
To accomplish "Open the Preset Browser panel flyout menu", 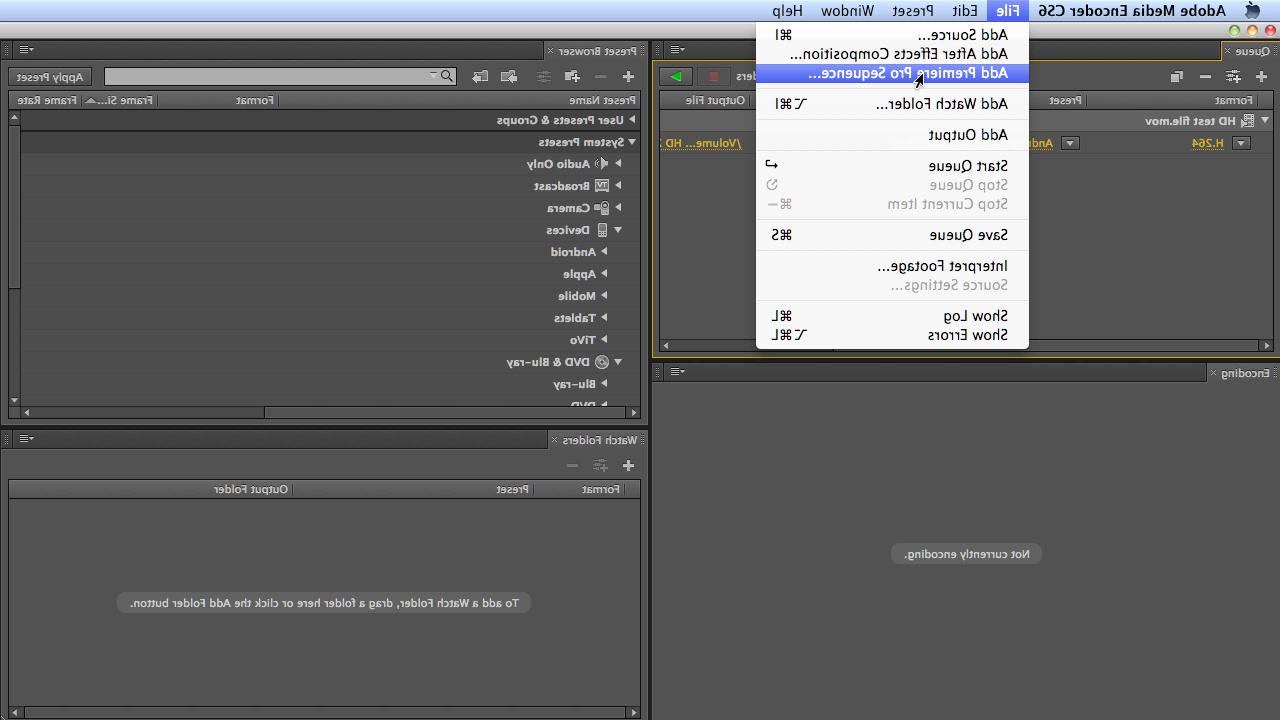I will point(27,50).
